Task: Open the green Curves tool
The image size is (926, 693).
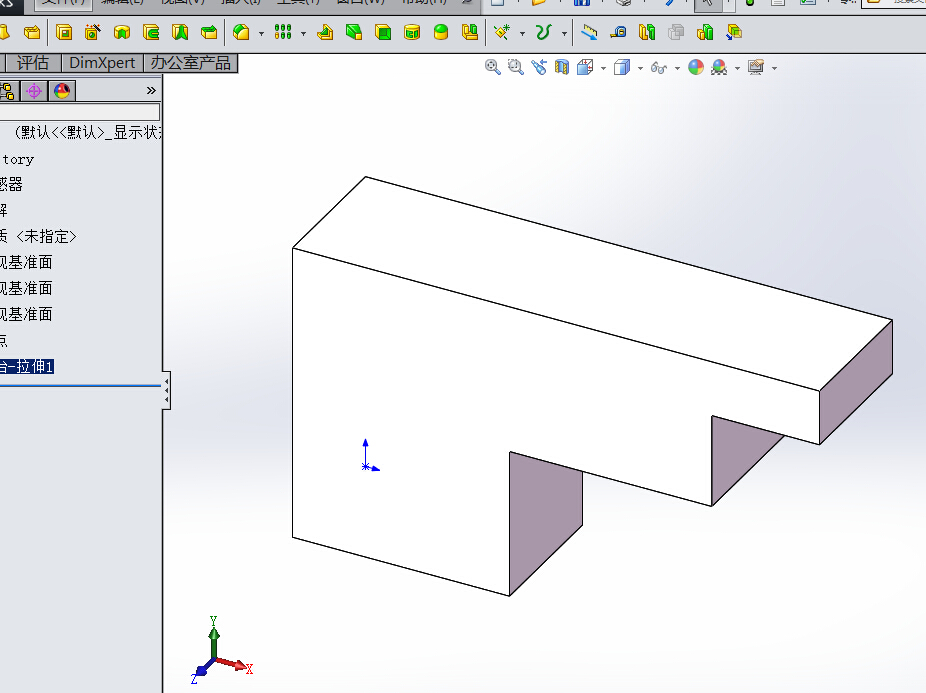Action: 543,32
